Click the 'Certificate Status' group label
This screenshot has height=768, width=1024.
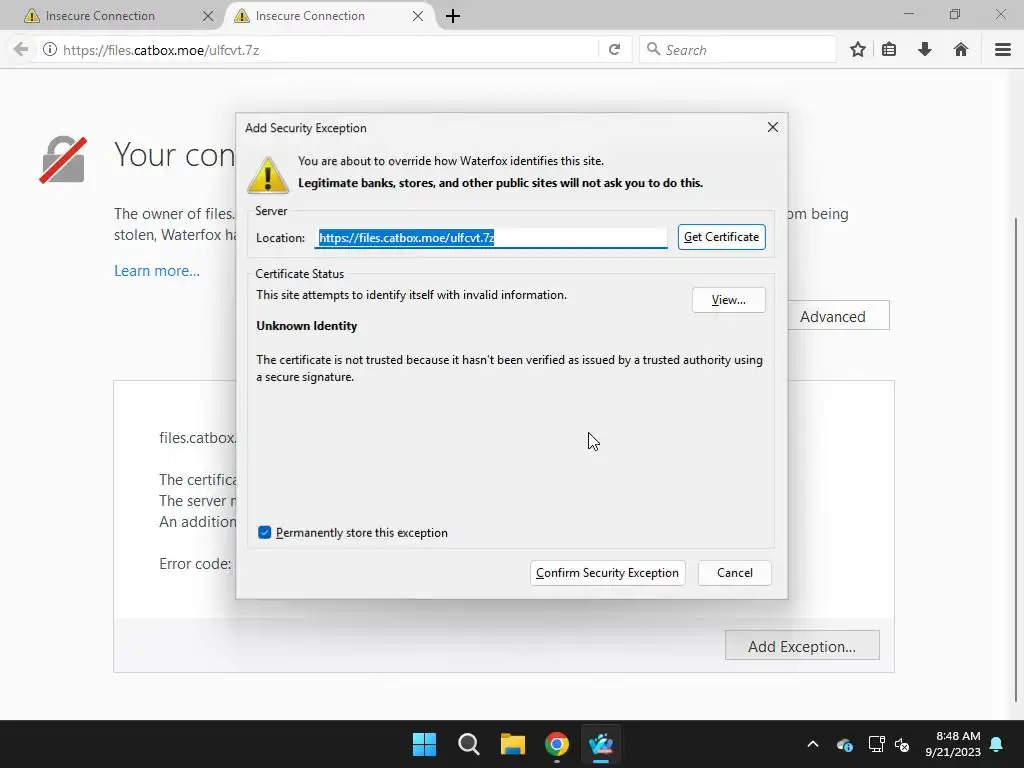300,274
